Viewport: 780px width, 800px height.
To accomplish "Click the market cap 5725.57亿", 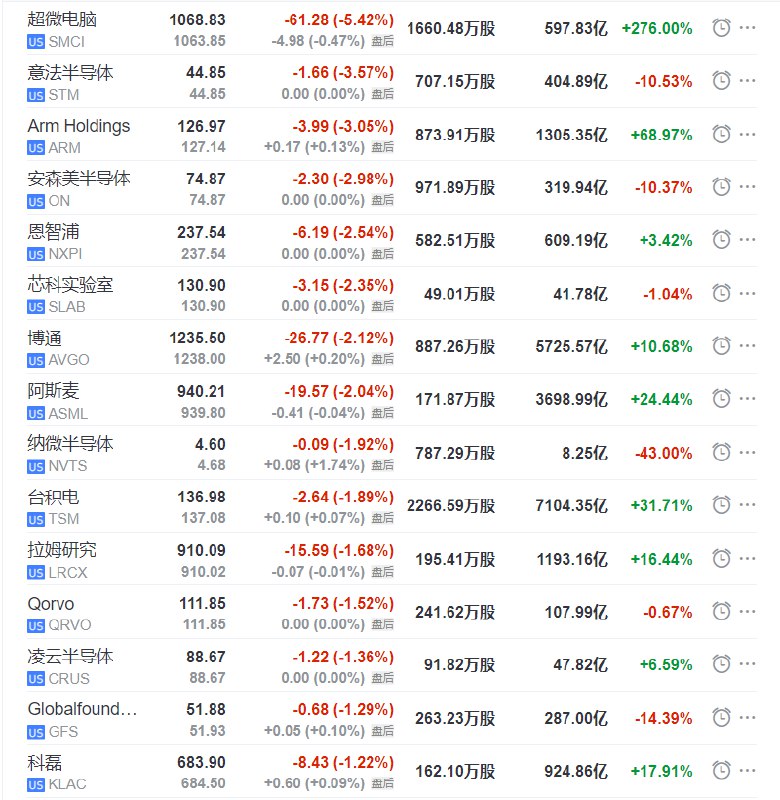I will point(571,347).
